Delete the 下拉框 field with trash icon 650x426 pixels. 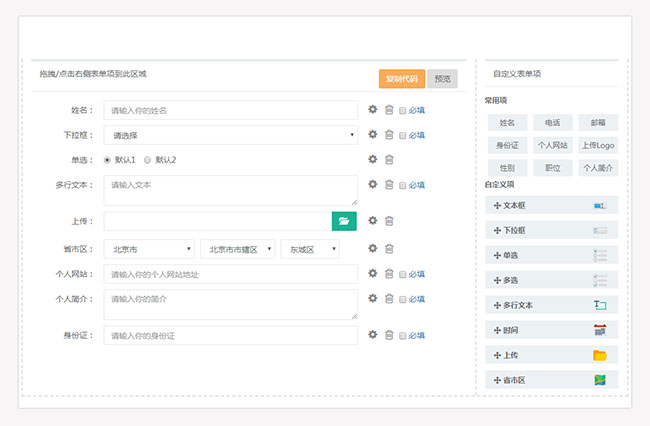click(389, 135)
